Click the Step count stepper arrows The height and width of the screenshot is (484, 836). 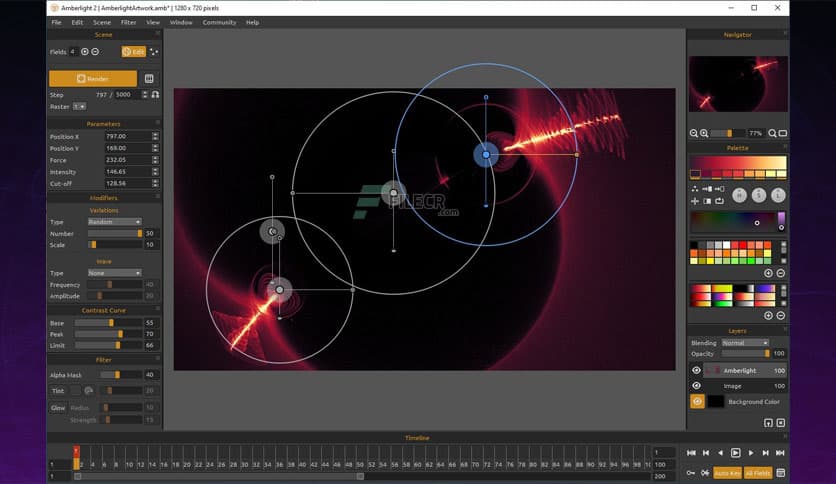click(x=144, y=94)
